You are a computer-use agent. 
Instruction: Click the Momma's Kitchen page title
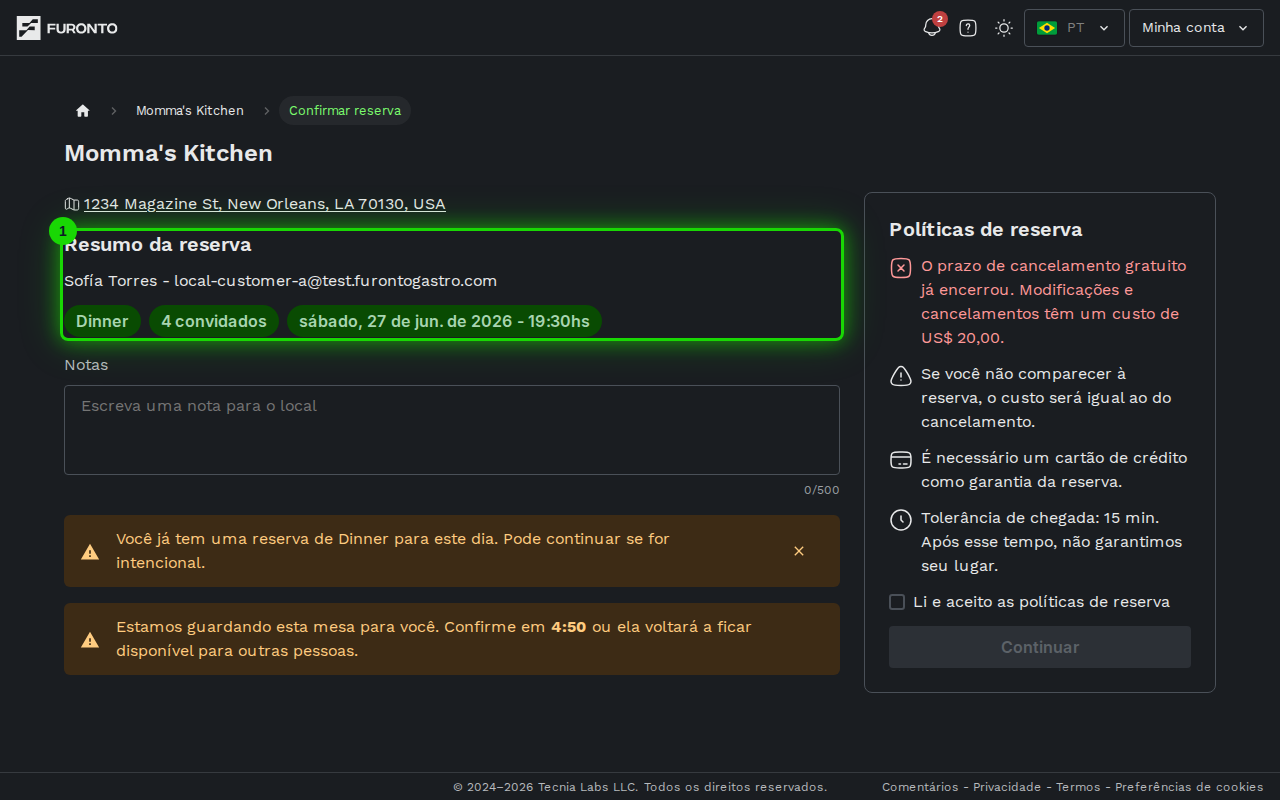point(168,153)
